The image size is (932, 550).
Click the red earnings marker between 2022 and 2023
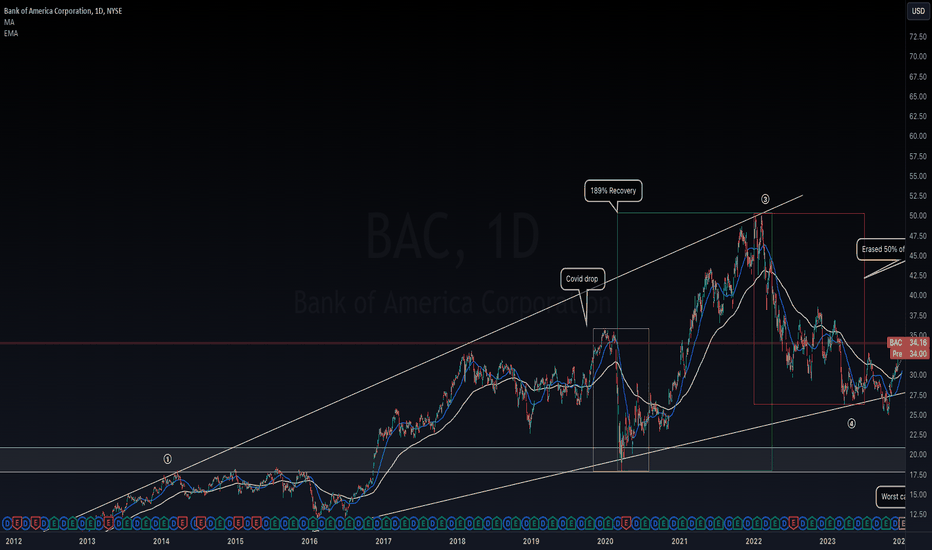point(793,523)
